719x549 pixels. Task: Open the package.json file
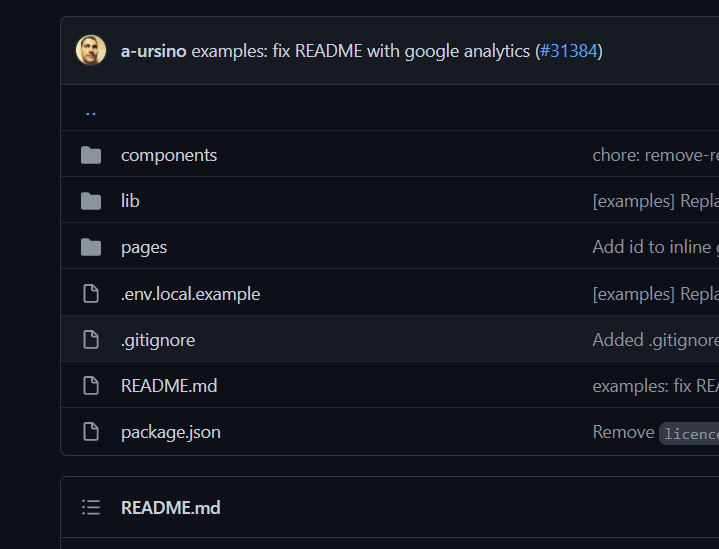tap(171, 432)
